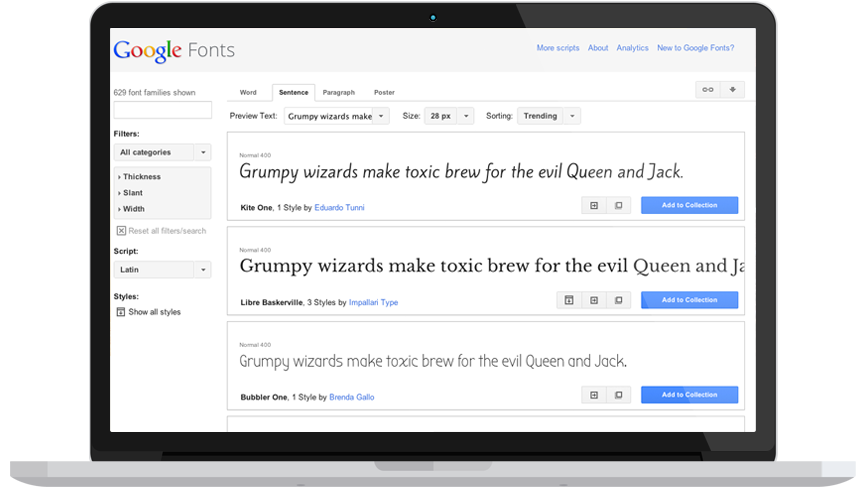The height and width of the screenshot is (494, 865).
Task: Select the Sentence tab
Action: pyautogui.click(x=293, y=92)
